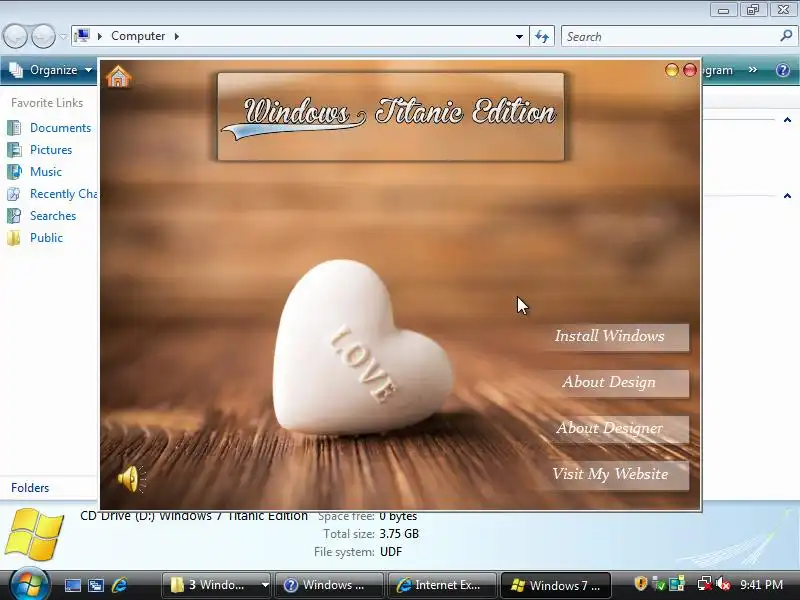Open dropdown arrow on 3 Windo... taskbar group
Viewport: 800px width, 600px height.
pos(265,585)
